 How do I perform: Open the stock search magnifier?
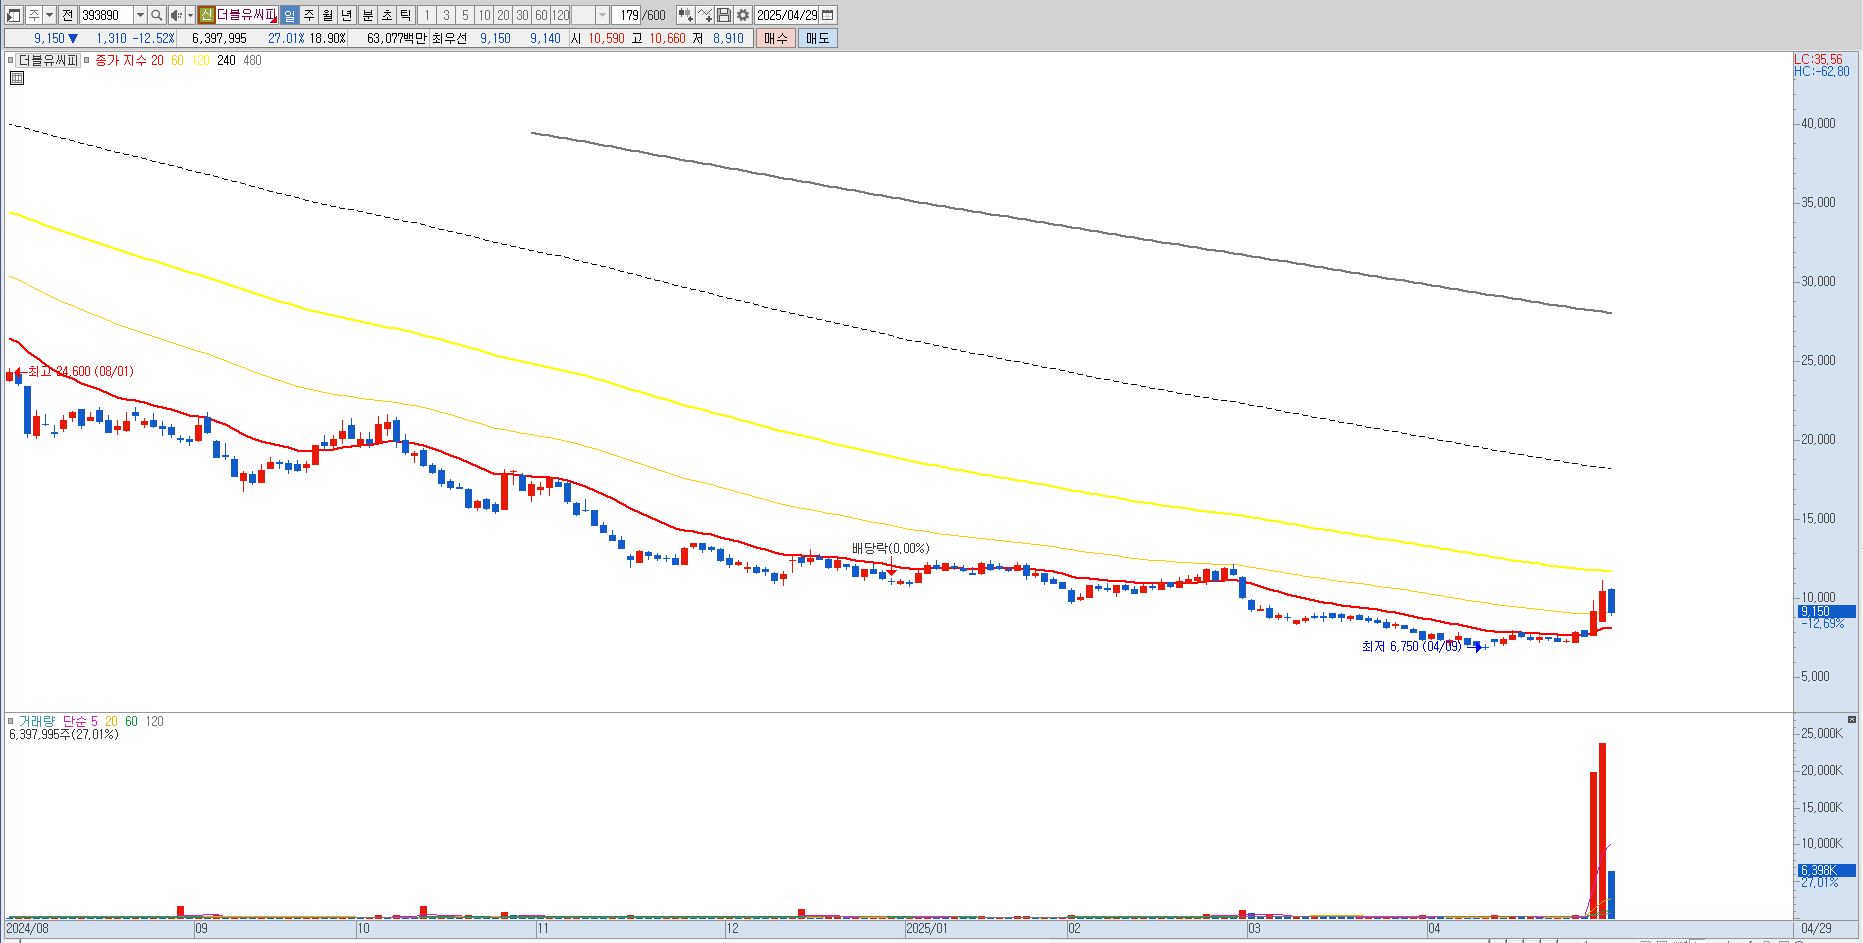tap(156, 15)
